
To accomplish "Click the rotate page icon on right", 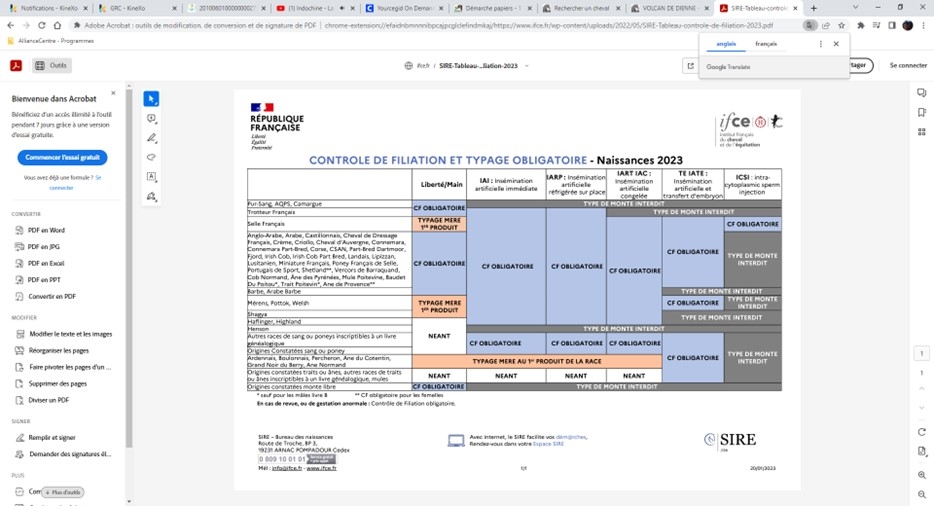I will point(921,431).
